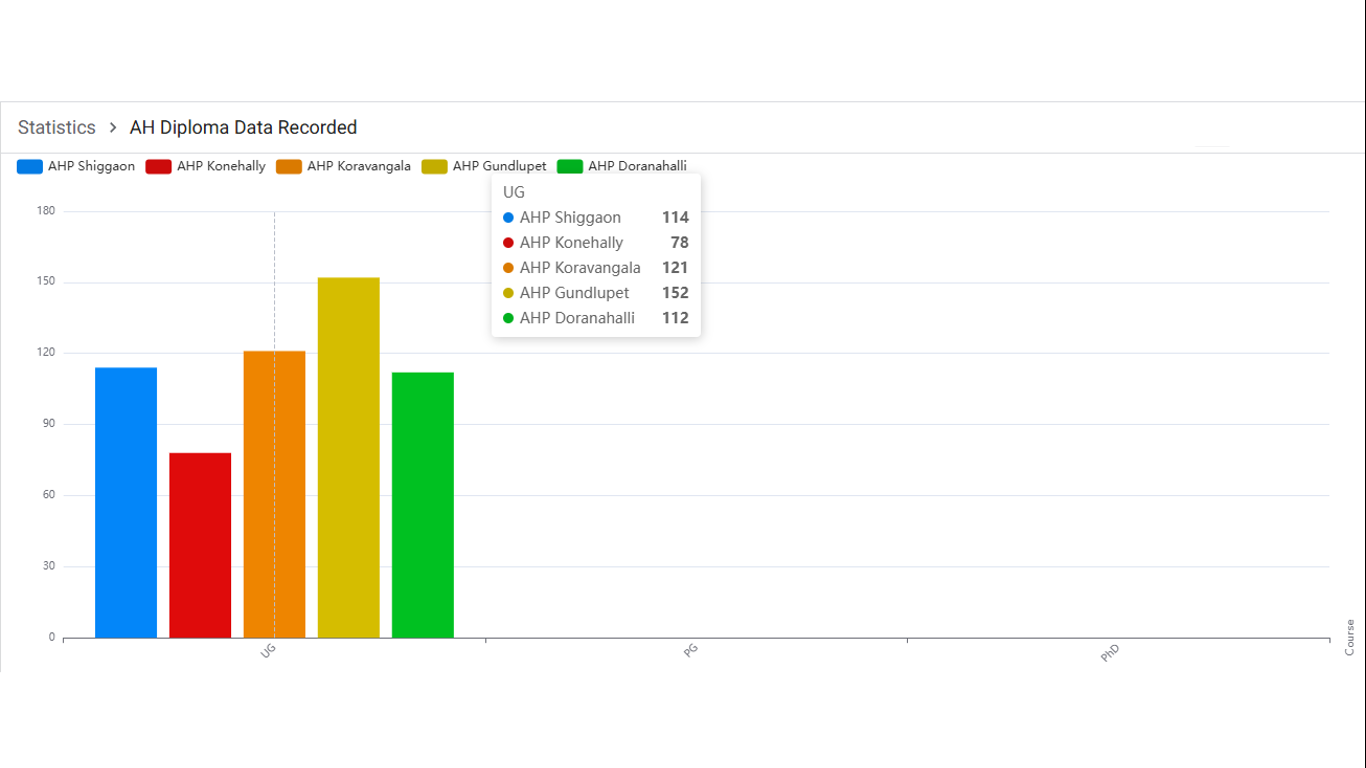Click AH Diploma Data Recorded breadcrumb title
This screenshot has width=1366, height=768.
pos(243,128)
